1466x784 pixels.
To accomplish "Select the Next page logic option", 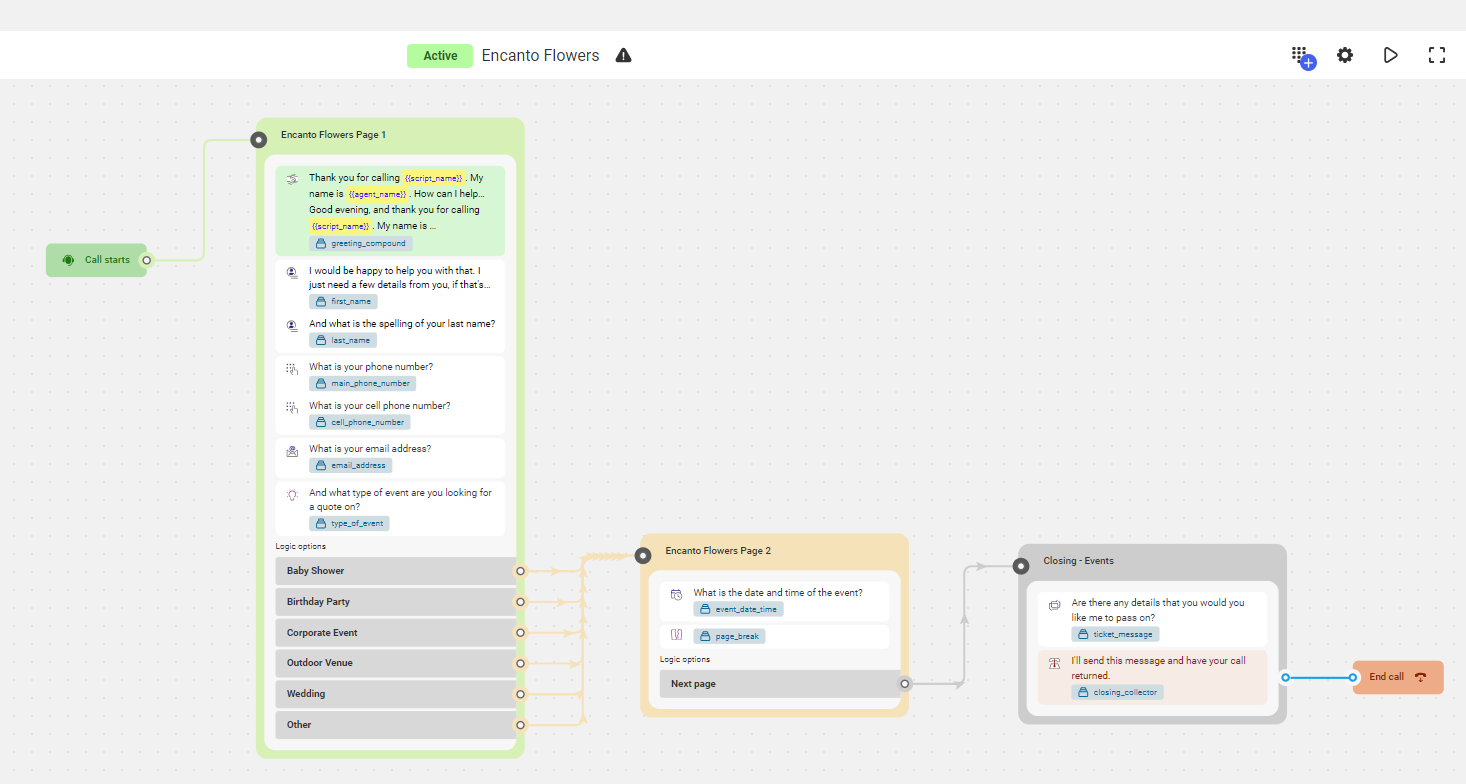I will tap(780, 684).
